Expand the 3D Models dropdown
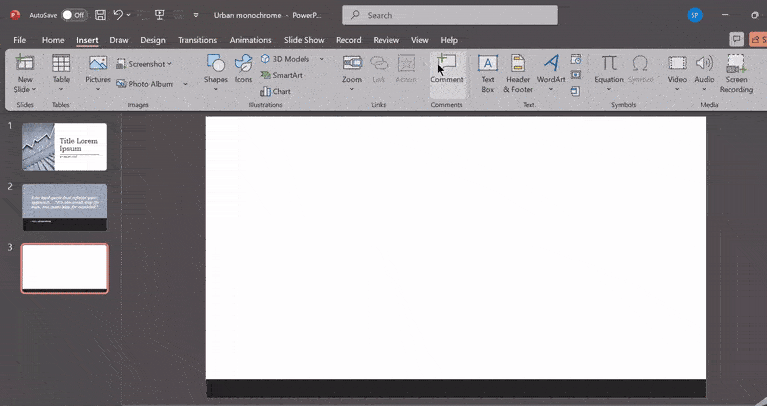This screenshot has width=767, height=406. point(321,59)
